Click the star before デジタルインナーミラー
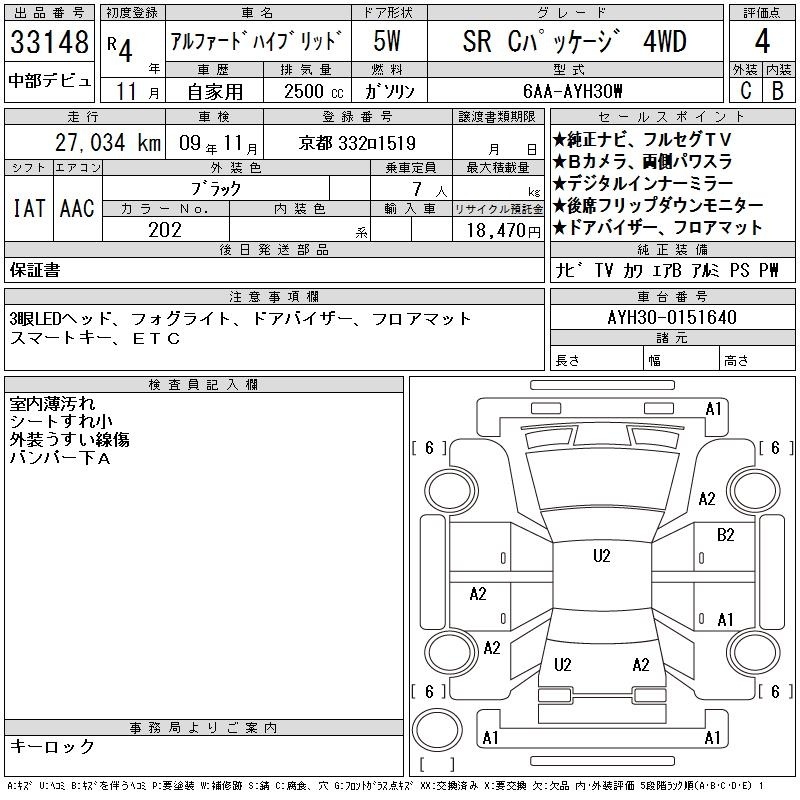The height and width of the screenshot is (800, 800). point(559,184)
